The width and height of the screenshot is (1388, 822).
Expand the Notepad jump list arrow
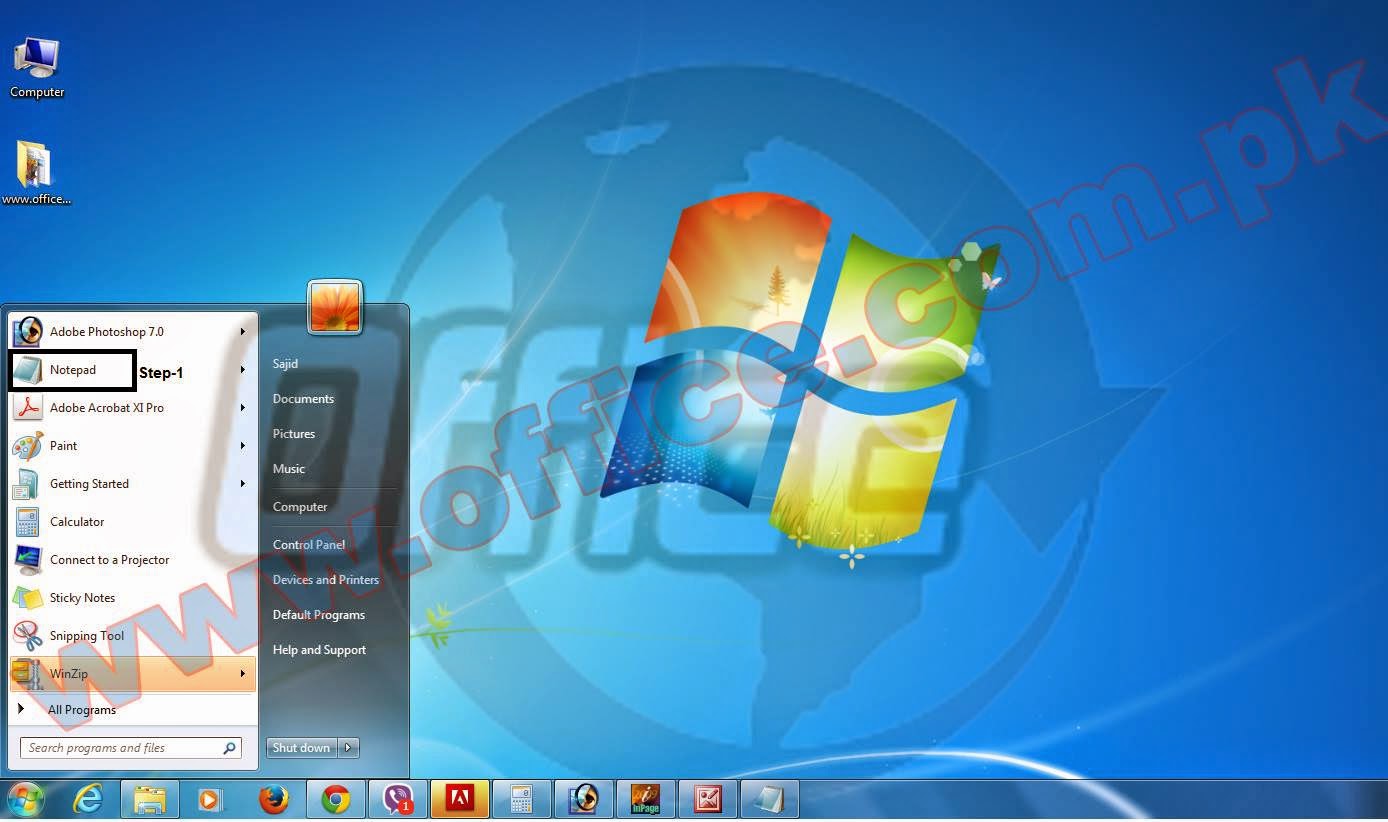click(243, 370)
